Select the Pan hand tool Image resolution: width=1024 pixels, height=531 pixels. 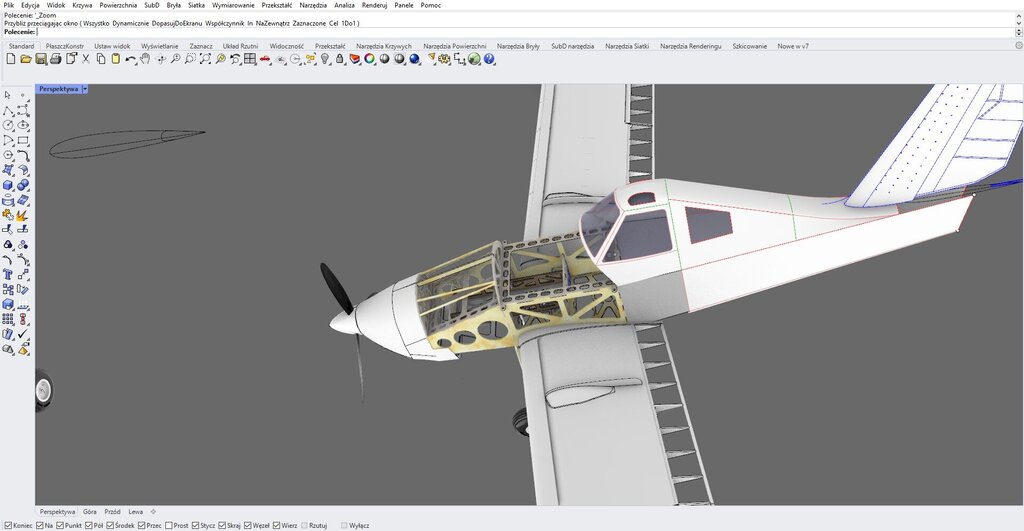(x=145, y=59)
